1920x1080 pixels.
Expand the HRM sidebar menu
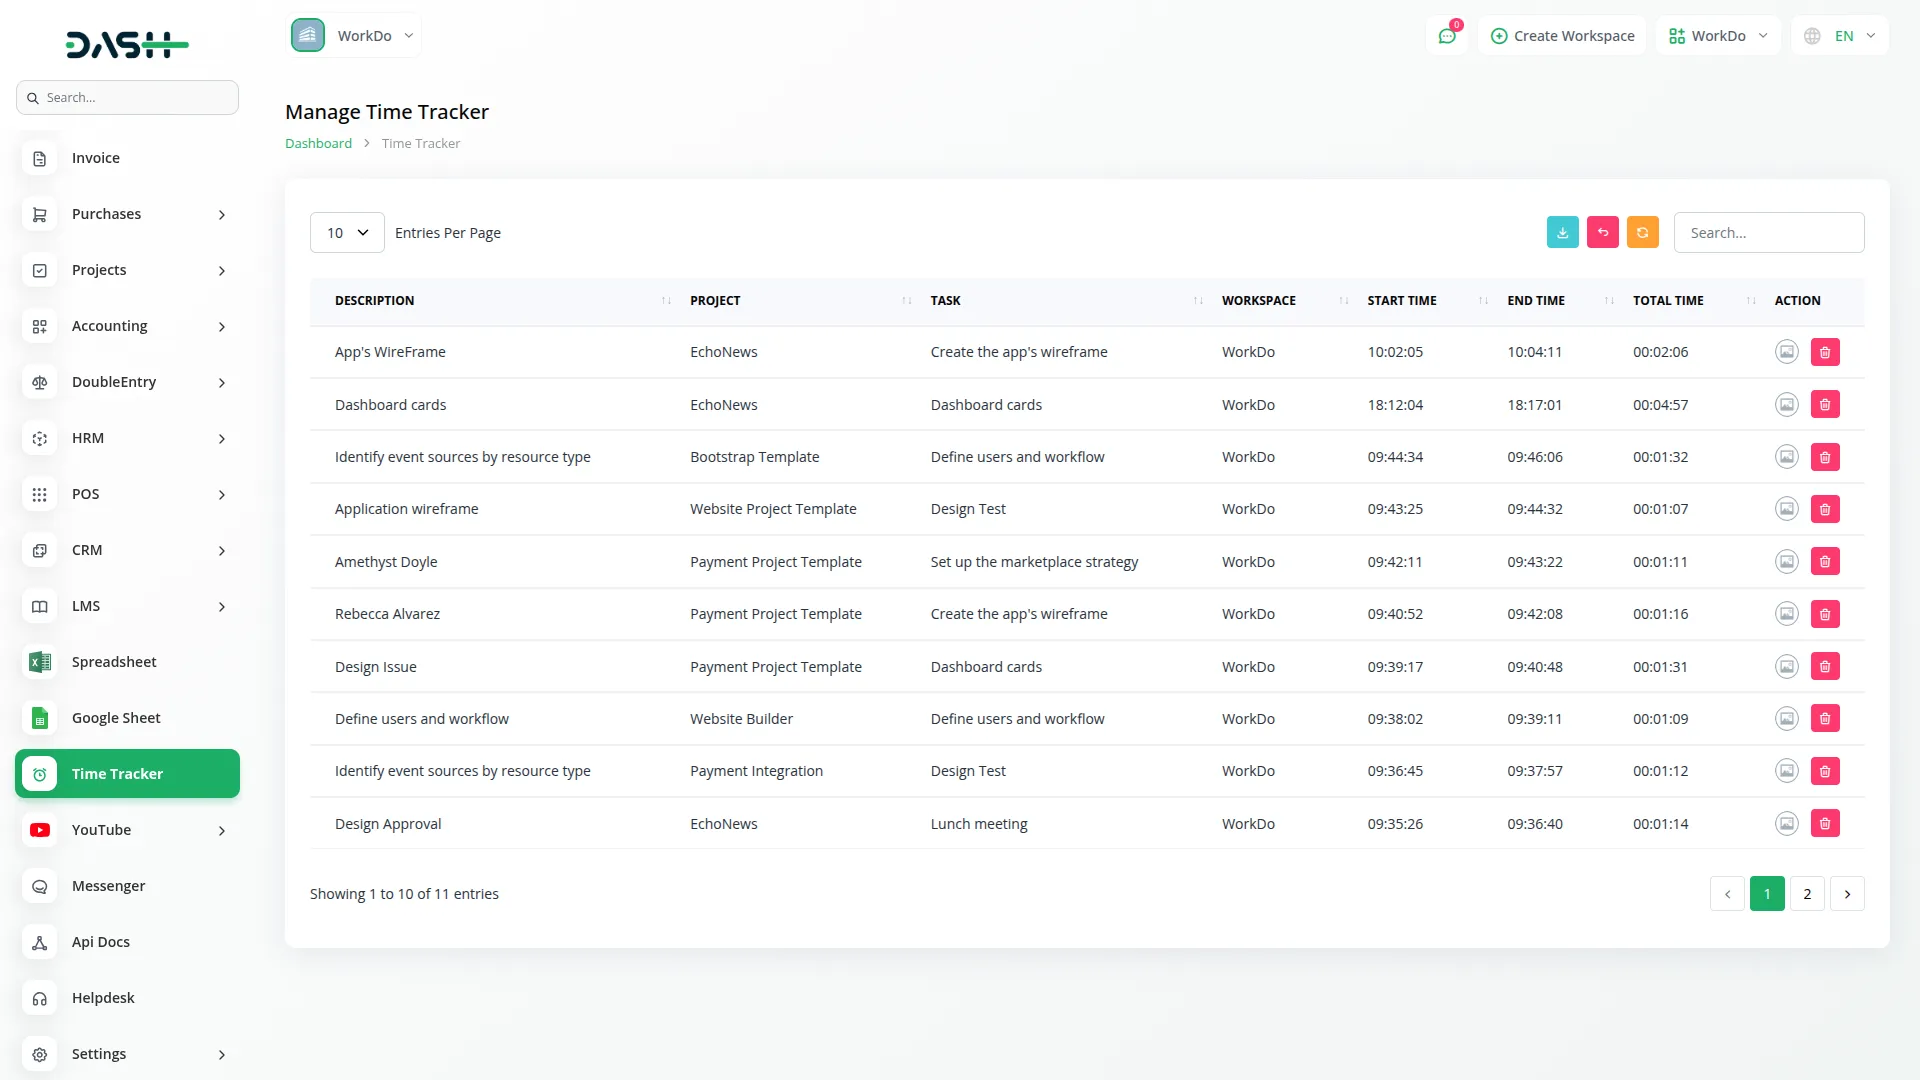pos(87,438)
